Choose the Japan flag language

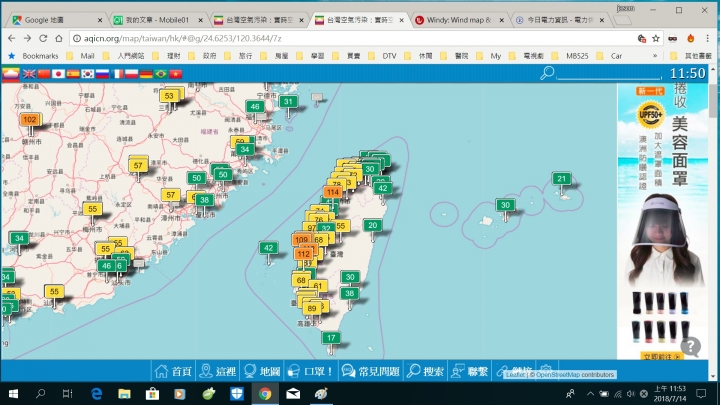[58, 74]
